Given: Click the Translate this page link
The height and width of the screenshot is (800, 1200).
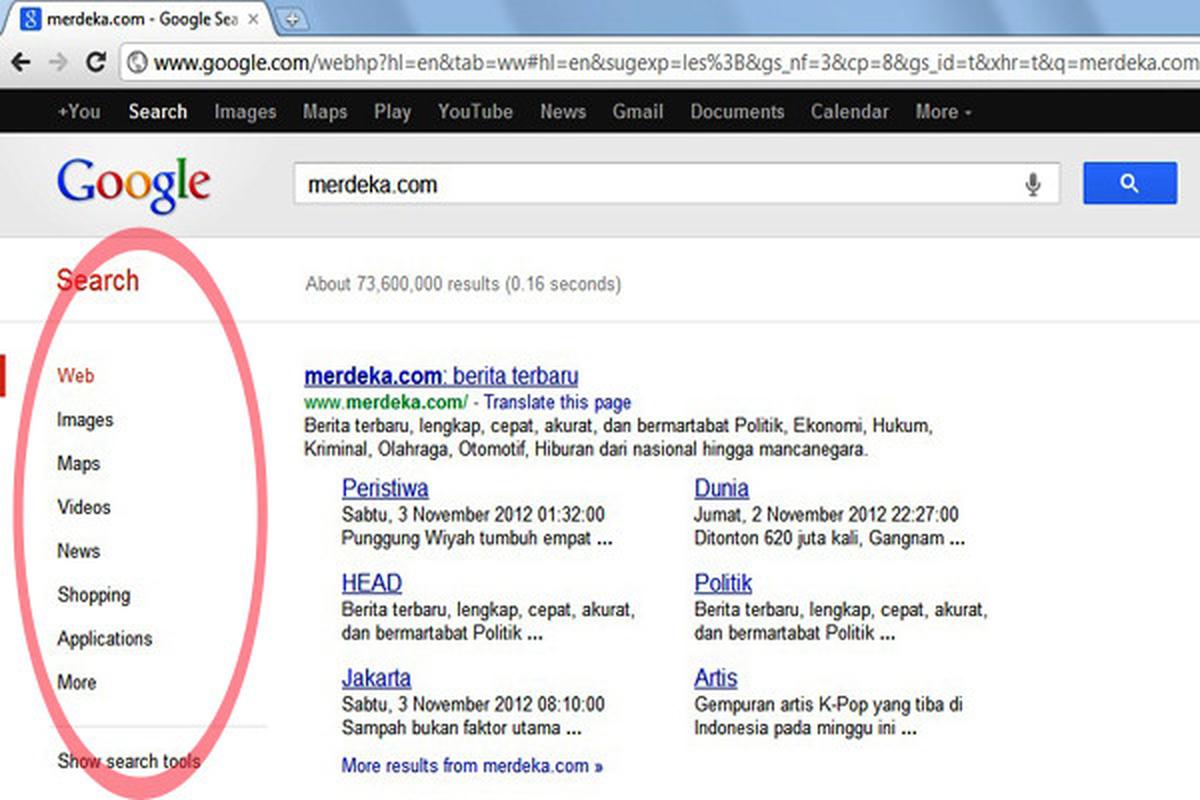Looking at the screenshot, I should (x=556, y=403).
